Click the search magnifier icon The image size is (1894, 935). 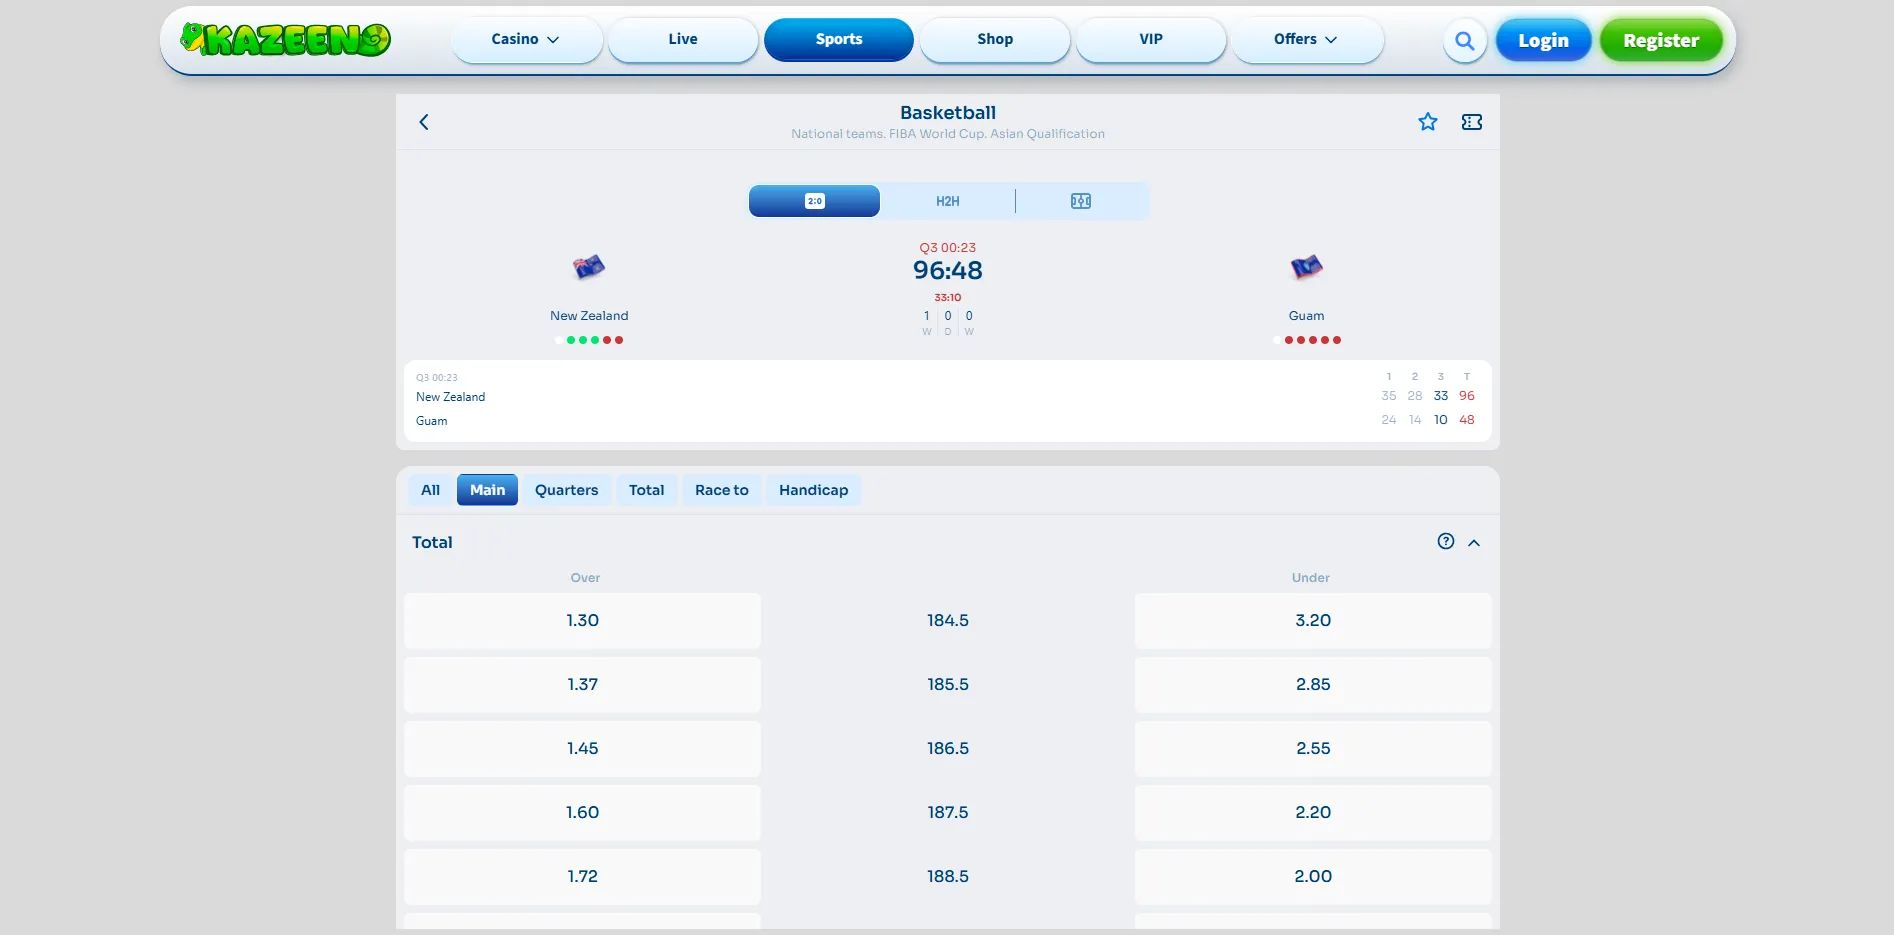[1464, 41]
